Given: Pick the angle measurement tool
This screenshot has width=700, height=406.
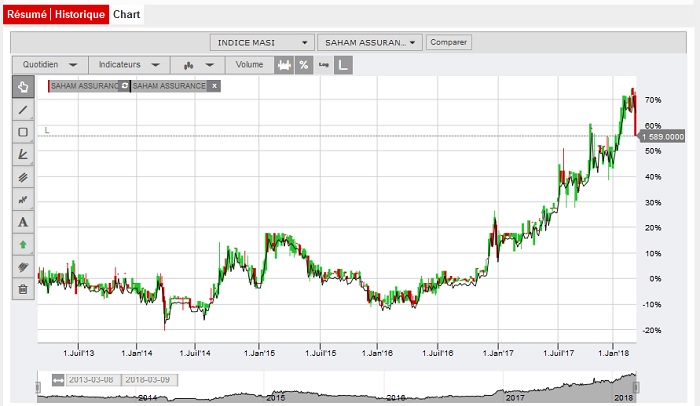Looking at the screenshot, I should (x=23, y=154).
